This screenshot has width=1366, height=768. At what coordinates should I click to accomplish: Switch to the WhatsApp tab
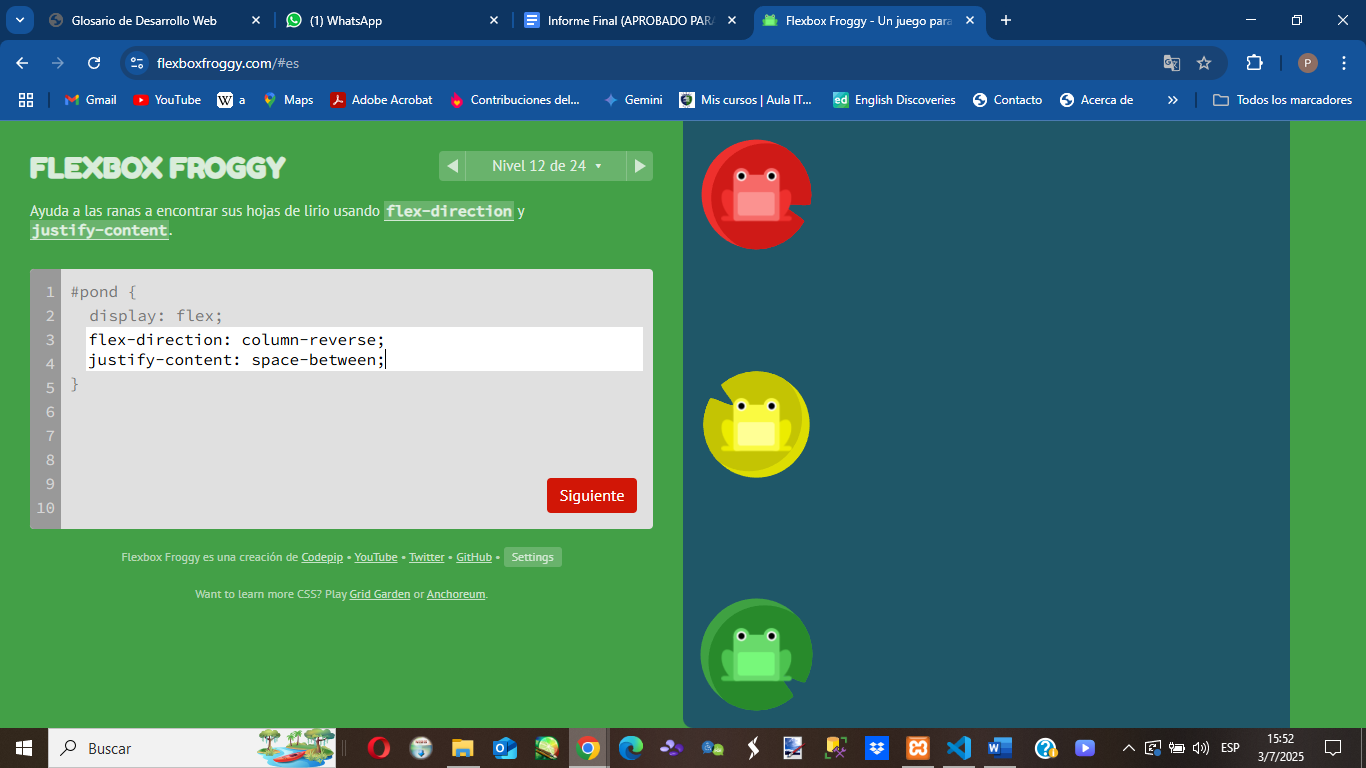(390, 20)
